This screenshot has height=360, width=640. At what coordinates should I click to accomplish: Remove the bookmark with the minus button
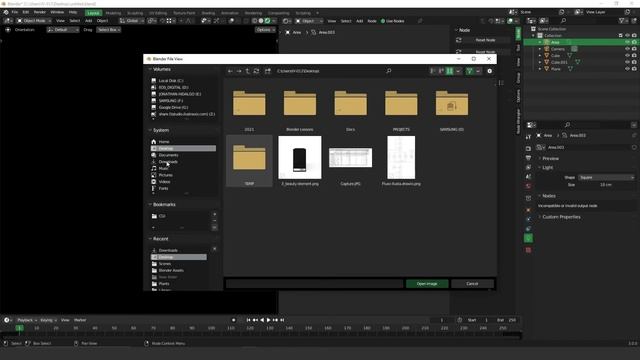click(x=215, y=221)
